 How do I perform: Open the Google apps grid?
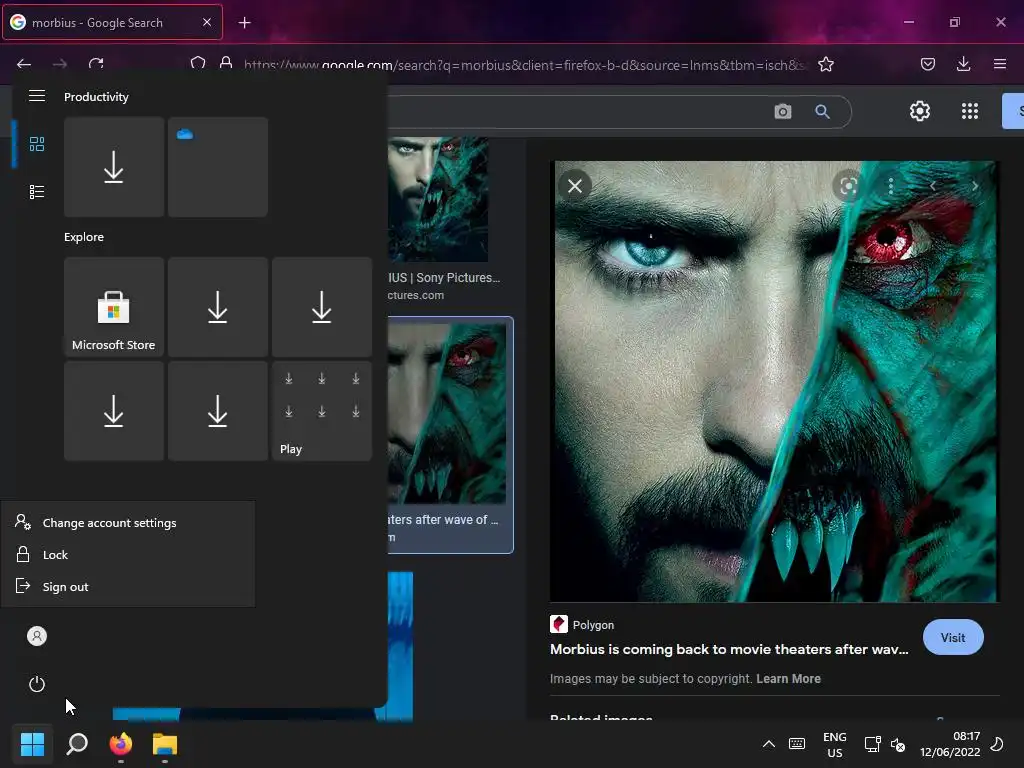970,111
